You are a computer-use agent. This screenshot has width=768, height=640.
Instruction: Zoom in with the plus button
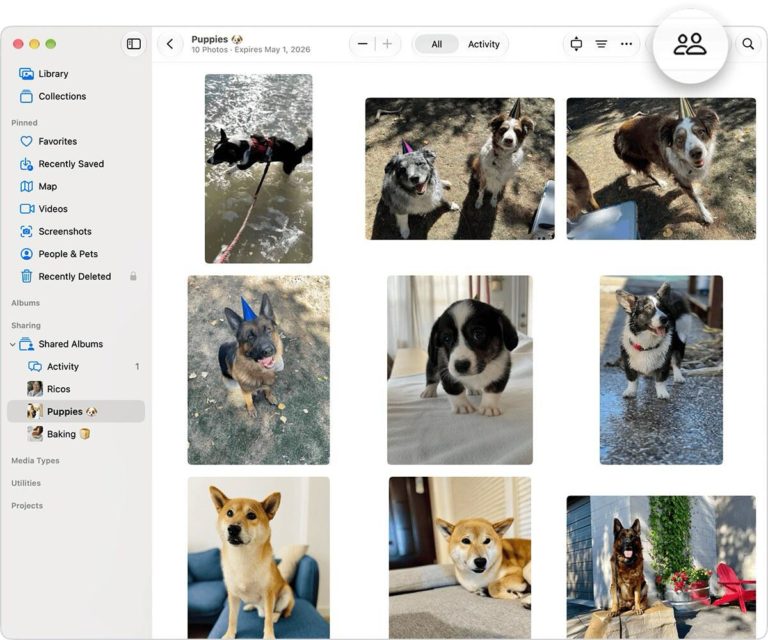pyautogui.click(x=387, y=44)
